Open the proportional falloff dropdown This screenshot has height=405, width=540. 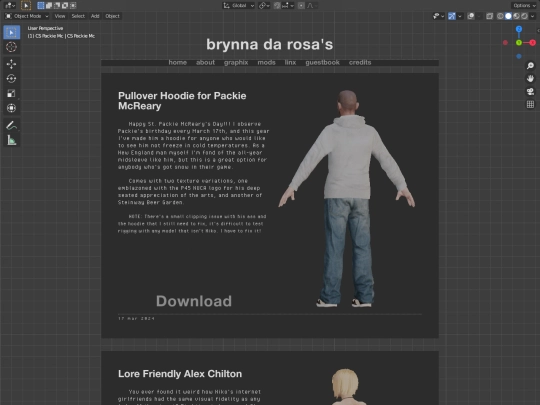[311, 6]
